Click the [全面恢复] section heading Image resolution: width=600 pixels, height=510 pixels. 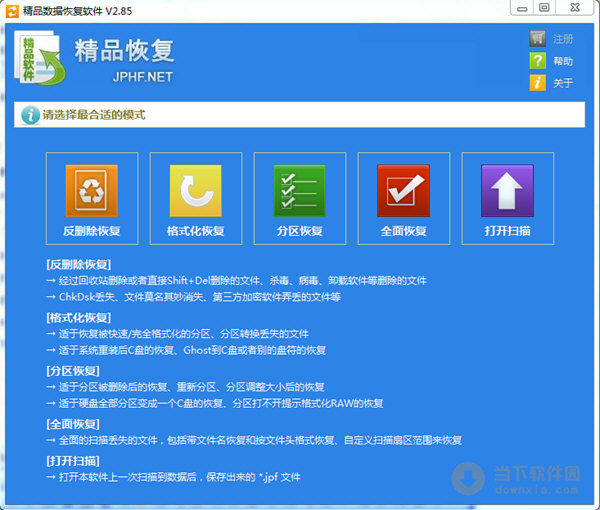(73, 424)
